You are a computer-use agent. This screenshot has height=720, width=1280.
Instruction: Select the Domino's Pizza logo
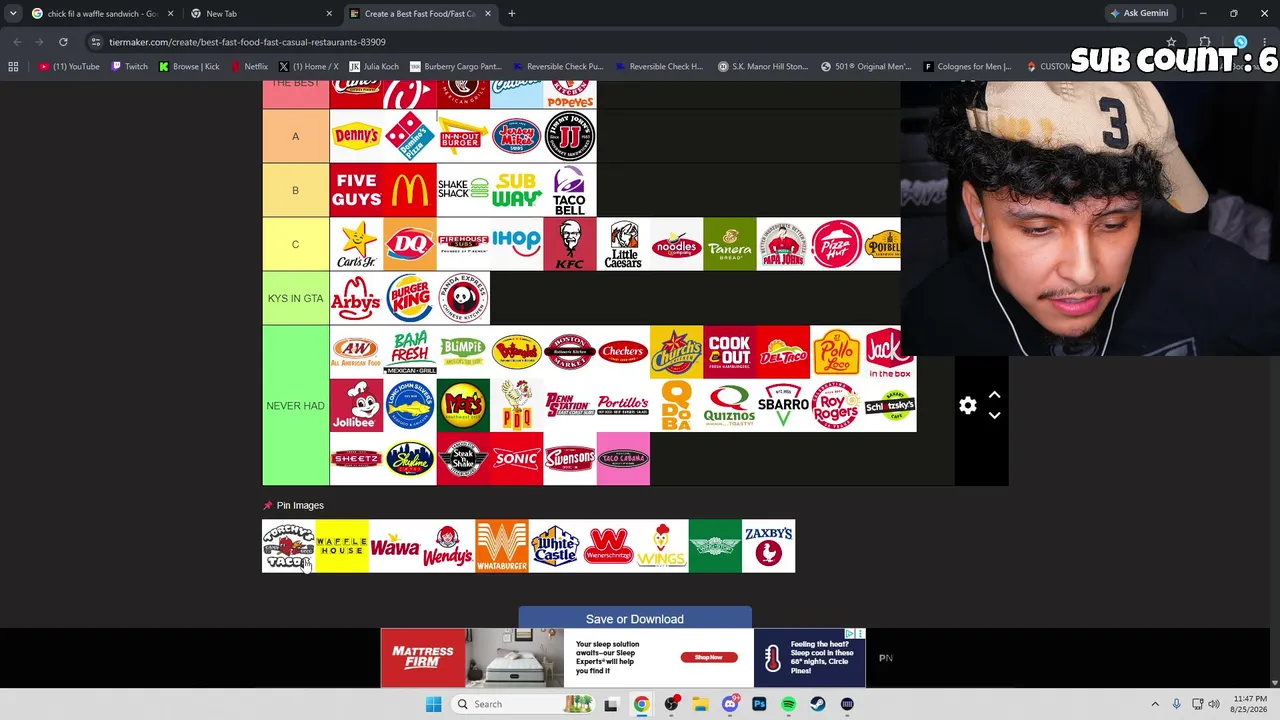click(410, 136)
